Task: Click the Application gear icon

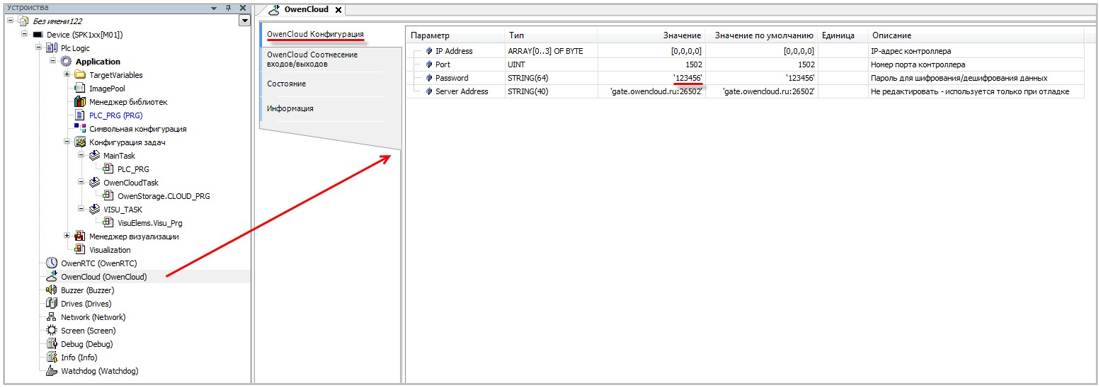Action: click(x=67, y=62)
